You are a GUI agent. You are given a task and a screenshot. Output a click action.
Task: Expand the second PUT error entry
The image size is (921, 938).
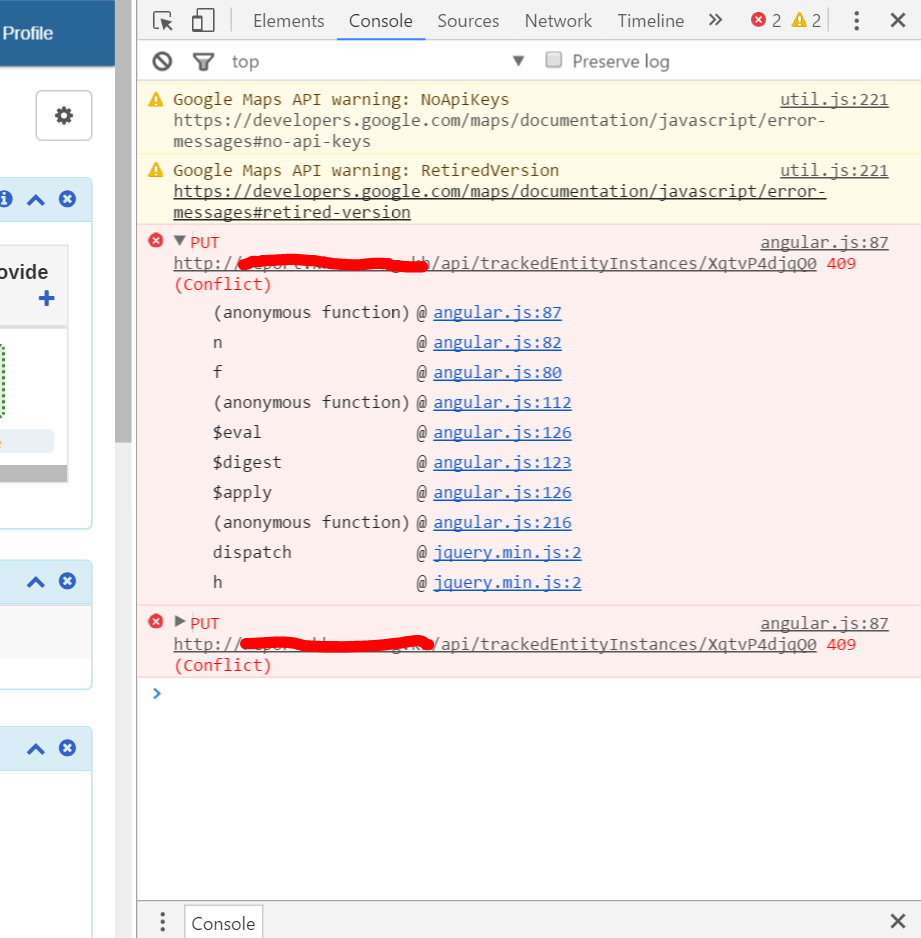tap(180, 622)
